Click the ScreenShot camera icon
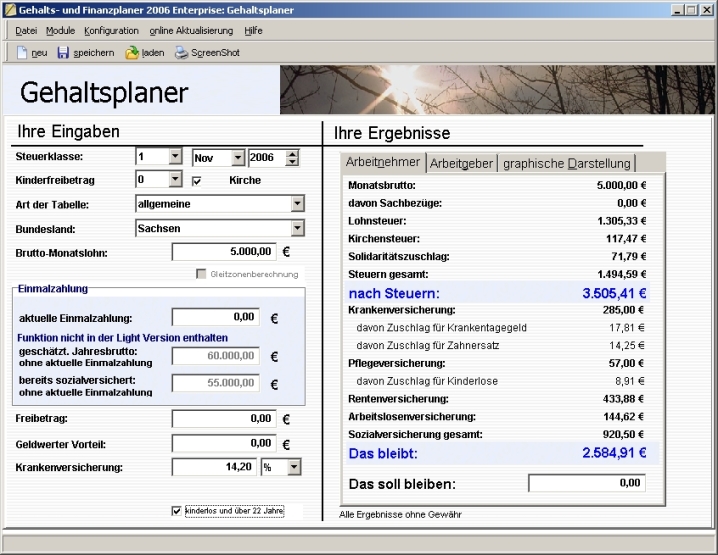This screenshot has height=555, width=718. coord(181,52)
